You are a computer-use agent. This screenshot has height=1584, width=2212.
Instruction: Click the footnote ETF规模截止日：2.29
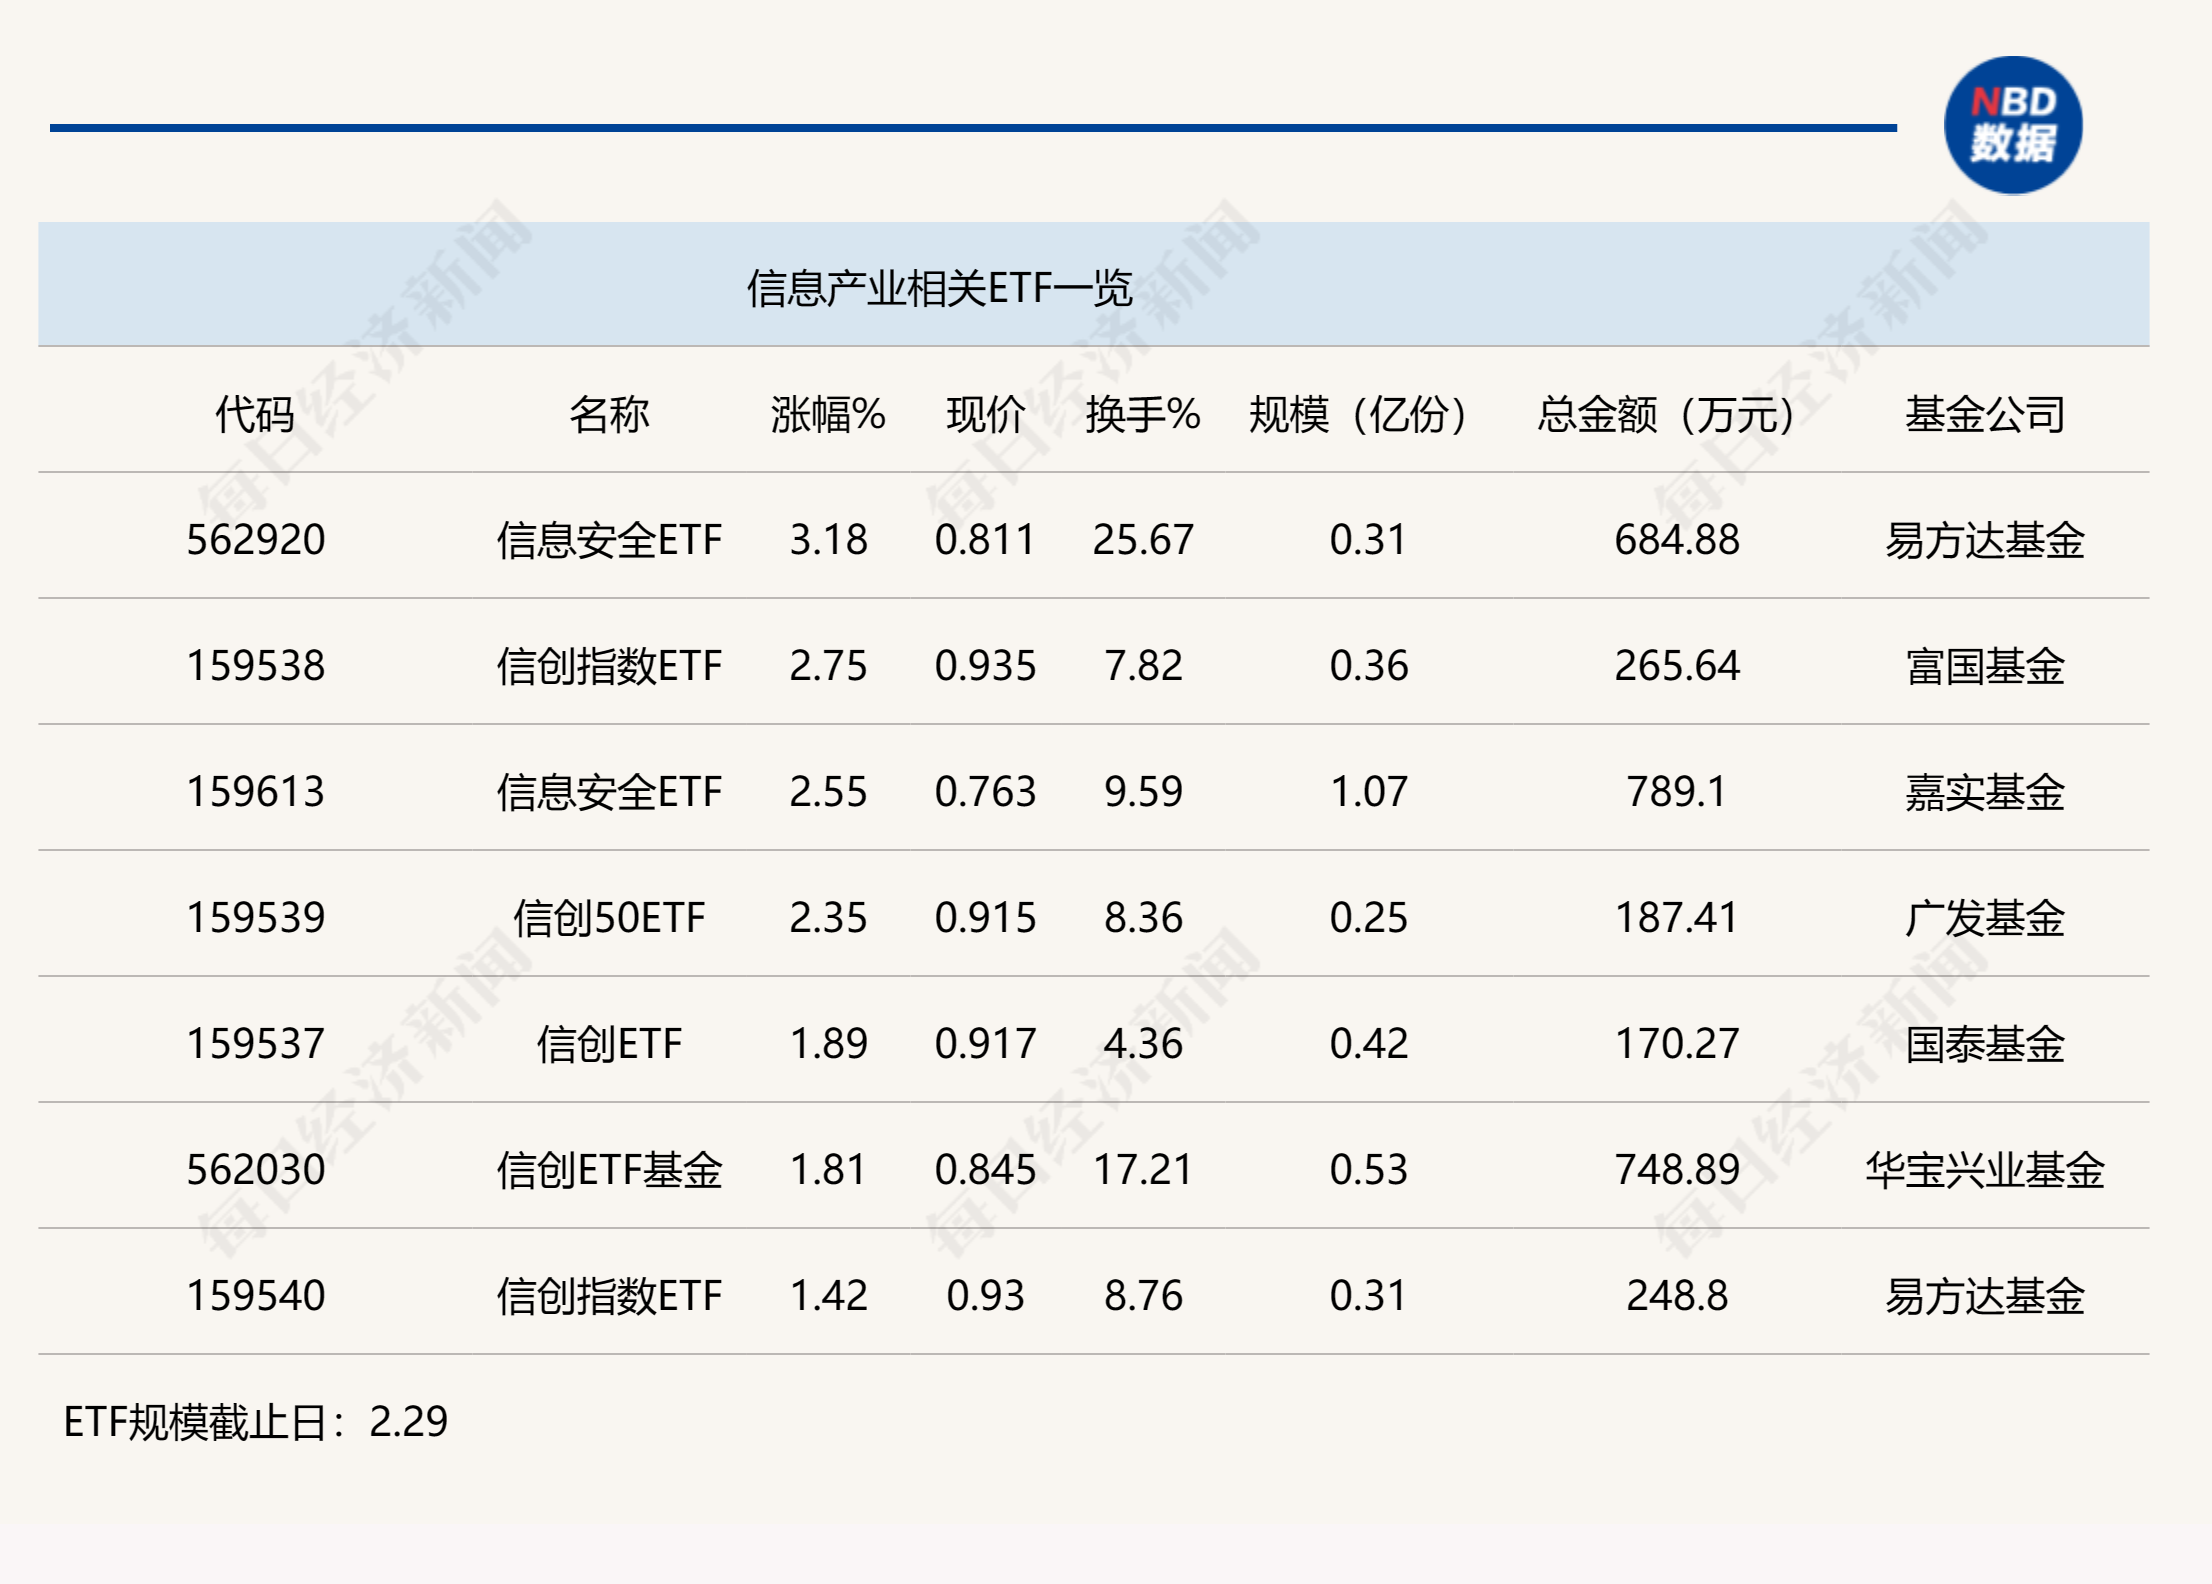pos(256,1422)
